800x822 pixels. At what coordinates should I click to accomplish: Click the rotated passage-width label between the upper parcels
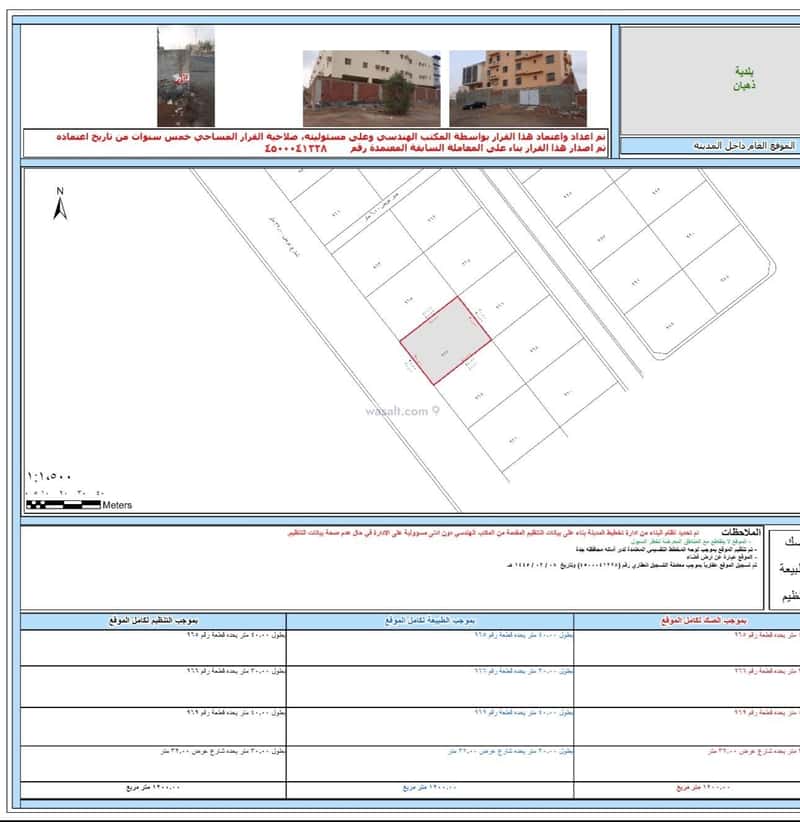tap(381, 207)
